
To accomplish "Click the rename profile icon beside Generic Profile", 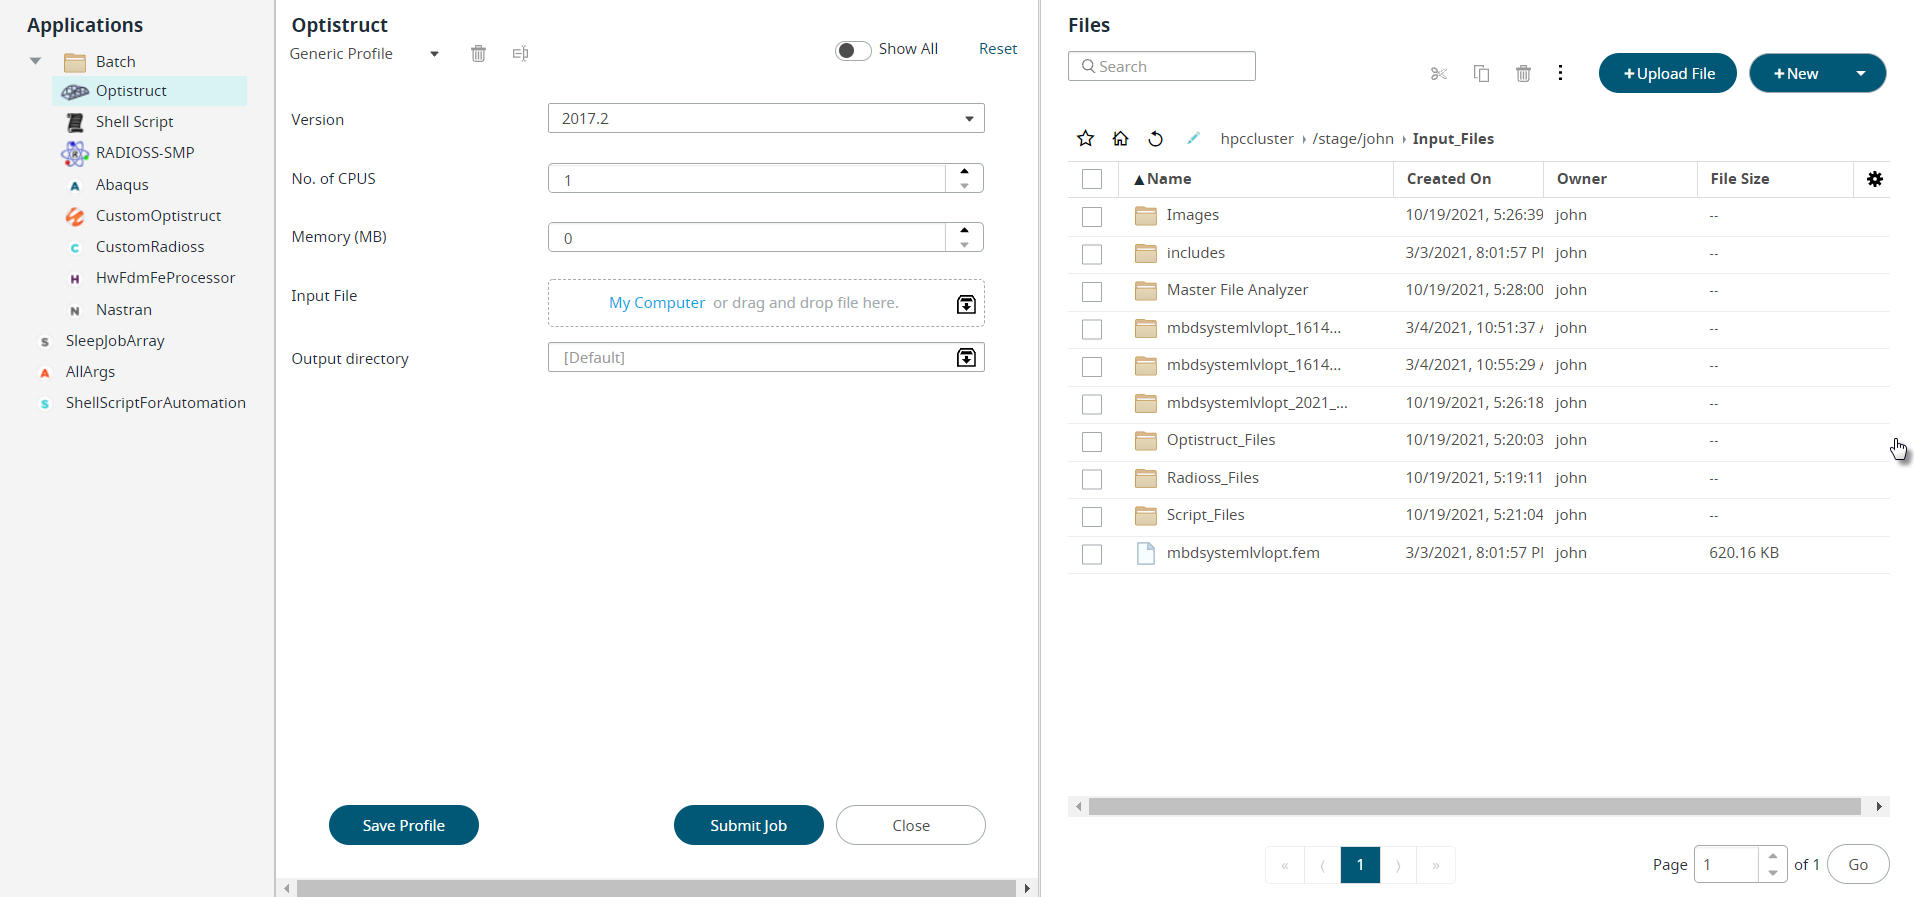I will coord(520,54).
